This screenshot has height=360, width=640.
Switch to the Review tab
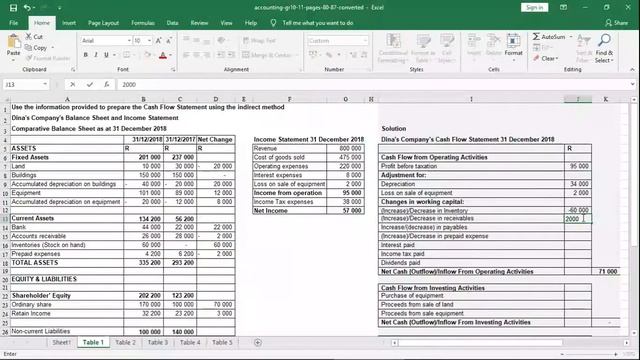pyautogui.click(x=199, y=23)
